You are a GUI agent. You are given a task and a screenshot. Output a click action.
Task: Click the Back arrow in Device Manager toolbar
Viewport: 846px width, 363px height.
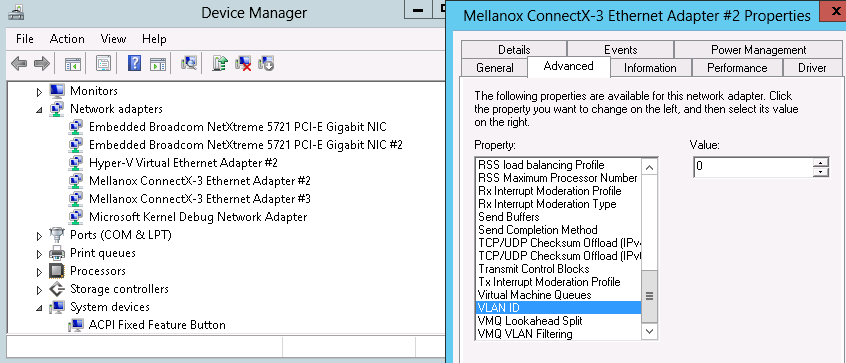click(19, 64)
